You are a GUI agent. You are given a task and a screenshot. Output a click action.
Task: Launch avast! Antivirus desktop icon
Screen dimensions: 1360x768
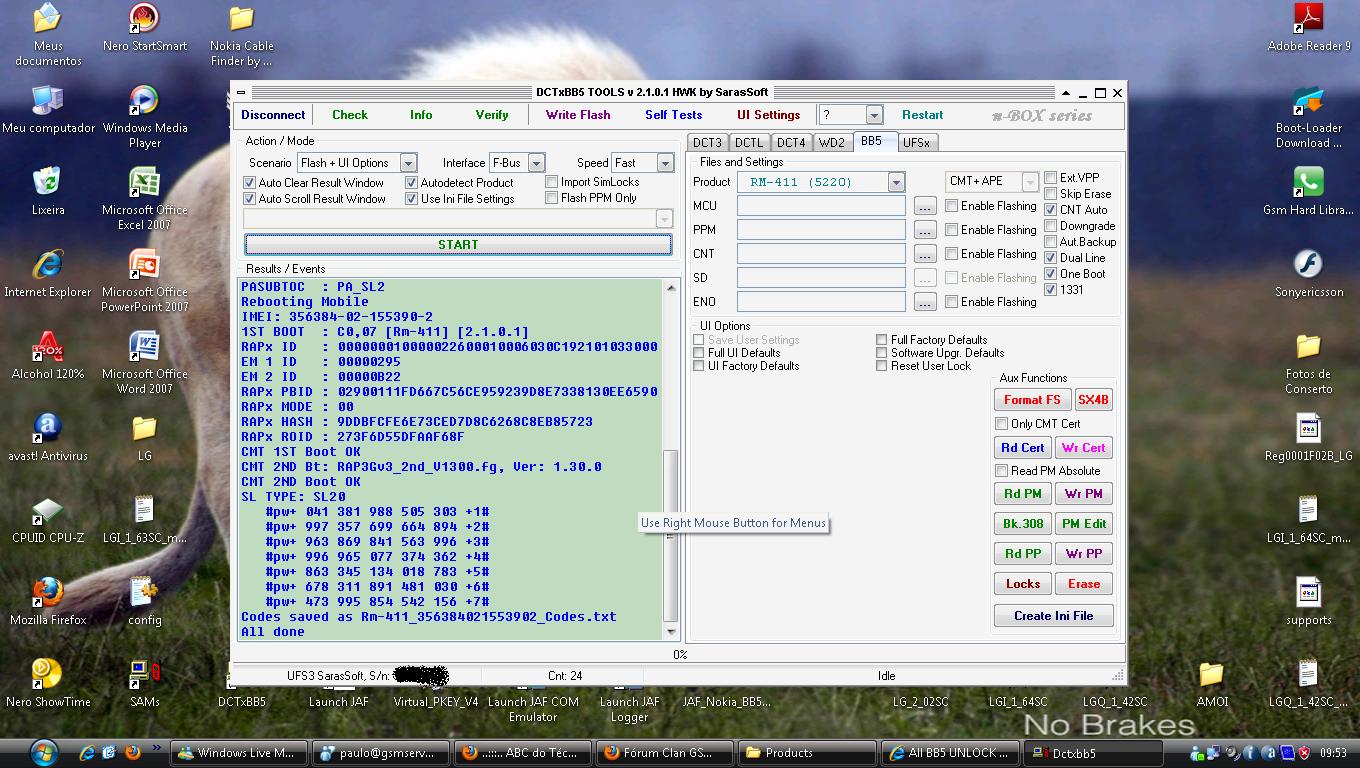(x=48, y=437)
